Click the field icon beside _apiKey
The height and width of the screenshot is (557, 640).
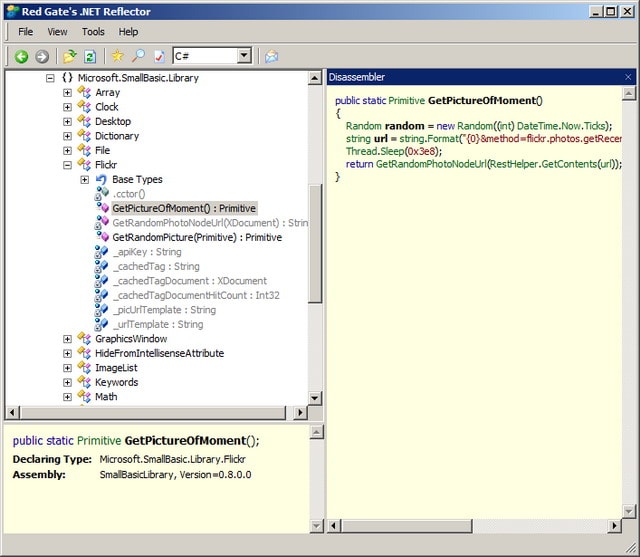(x=101, y=252)
